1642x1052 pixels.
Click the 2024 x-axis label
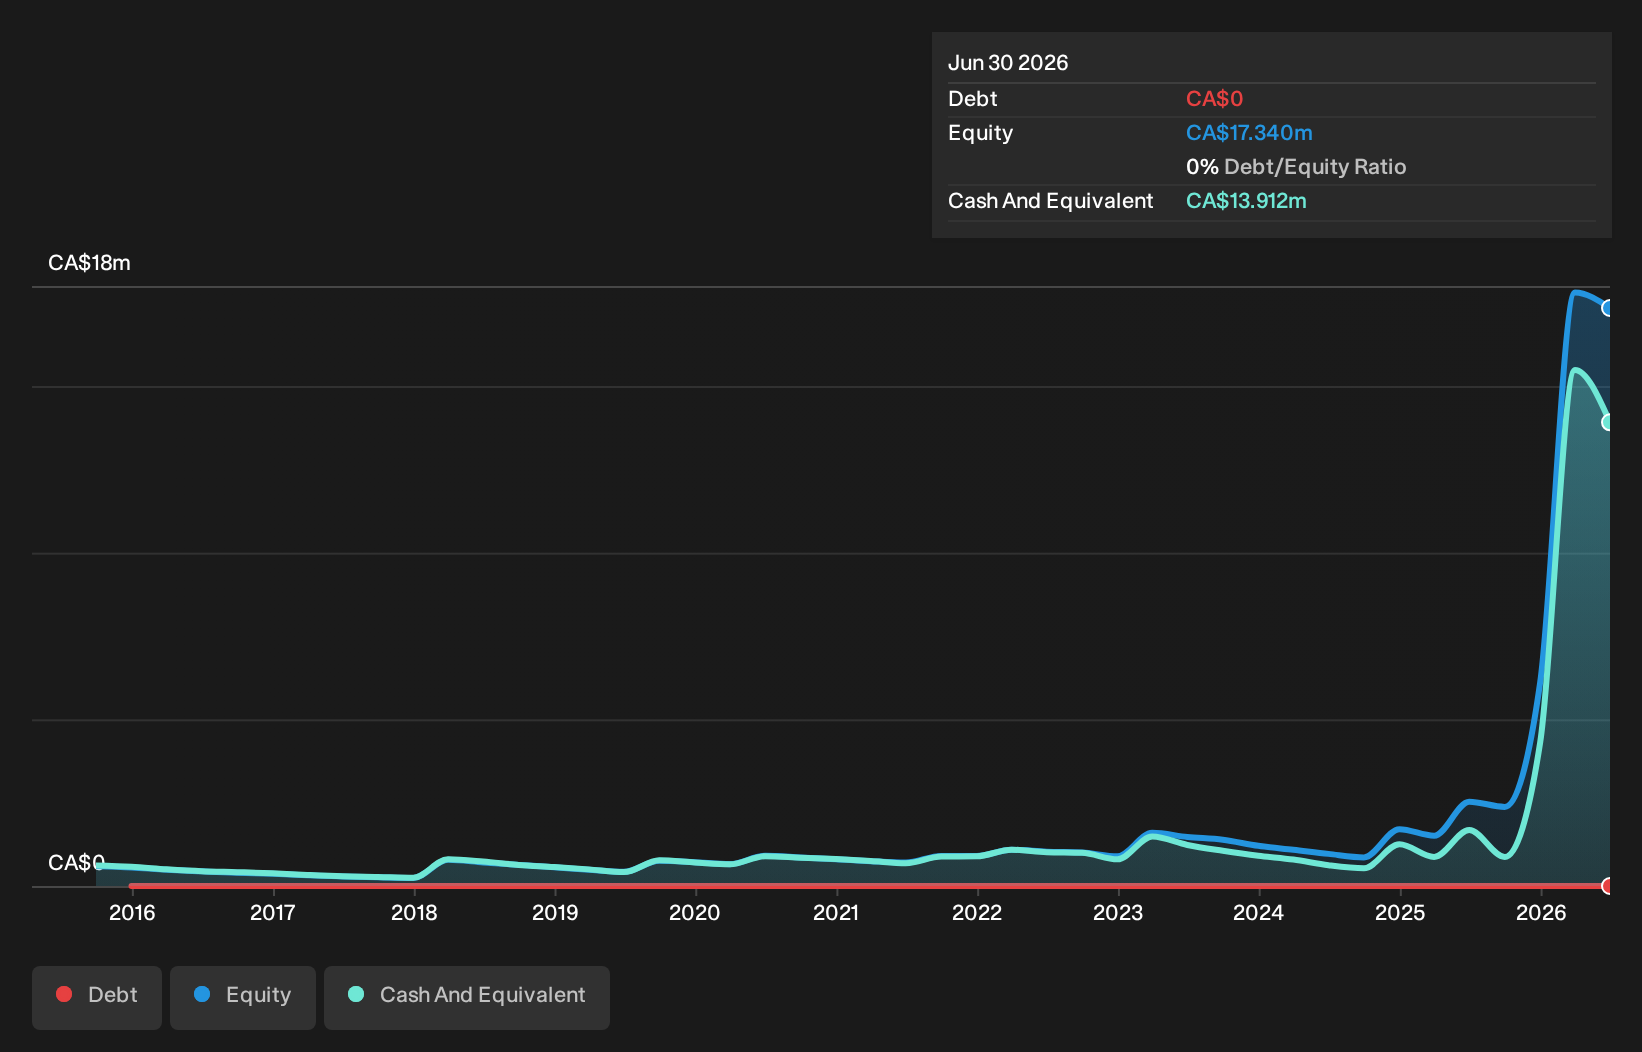point(1258,912)
